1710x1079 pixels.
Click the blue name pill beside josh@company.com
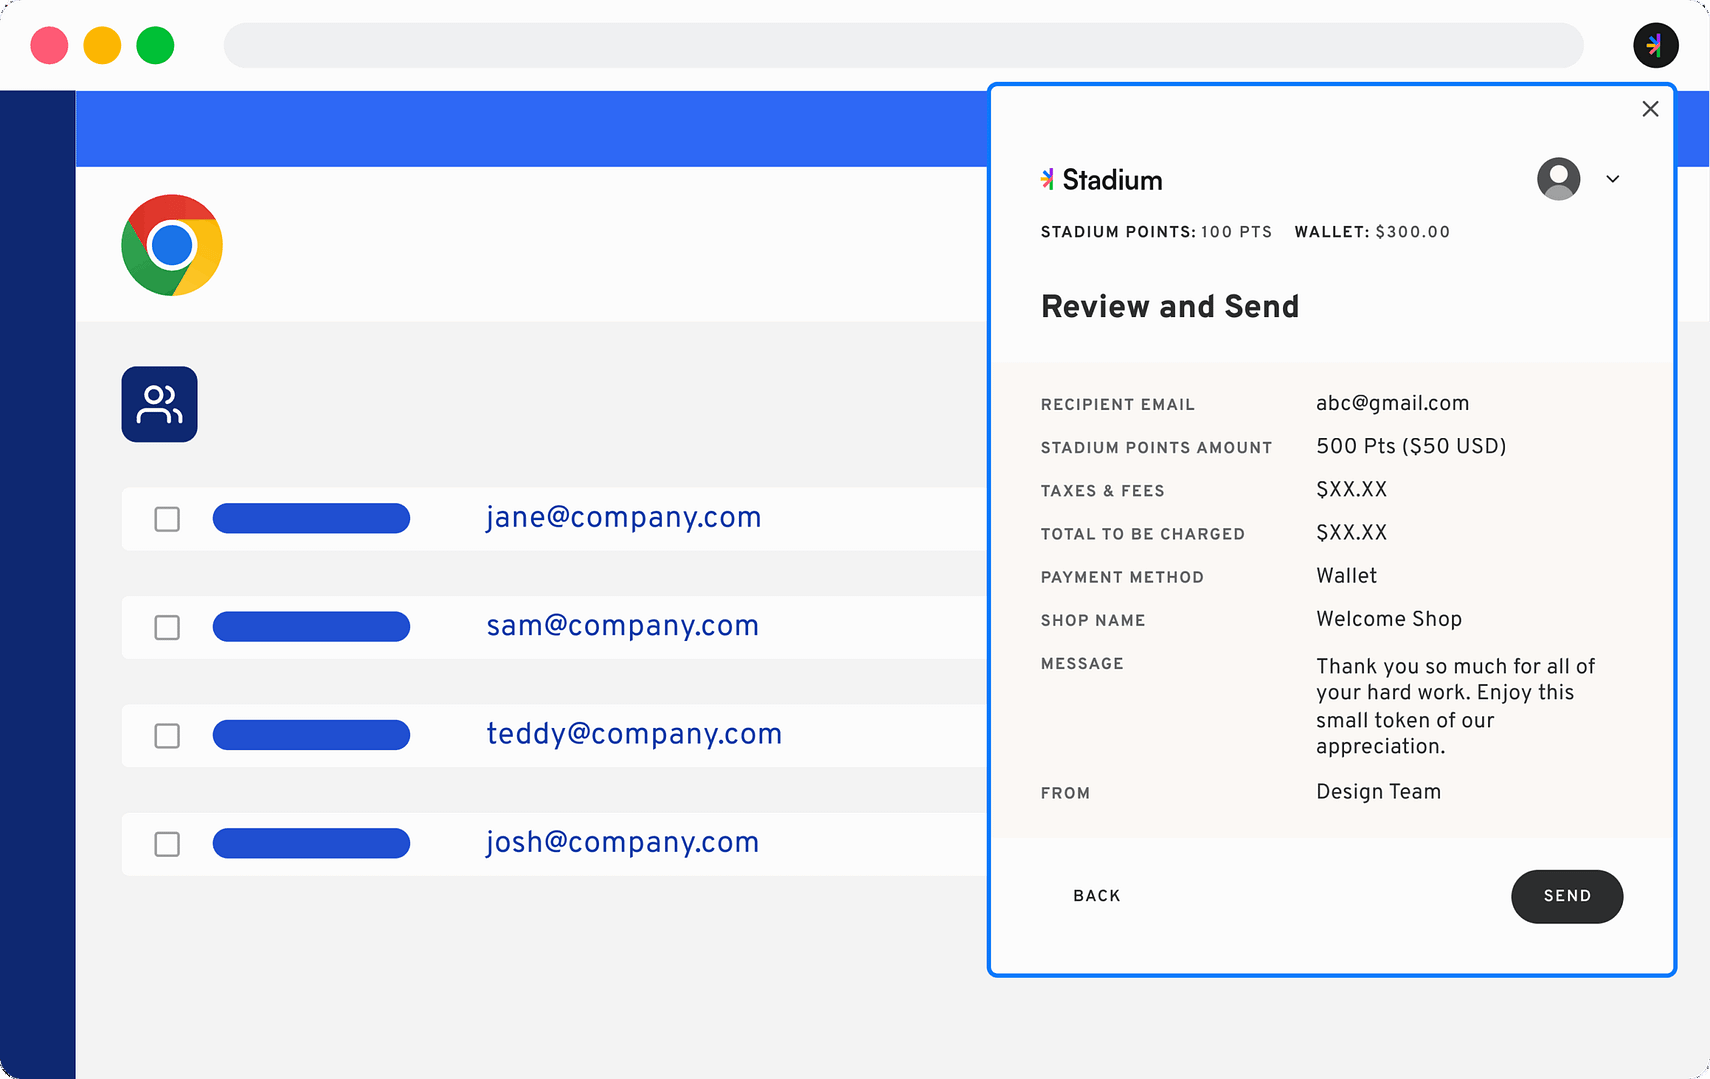pyautogui.click(x=311, y=843)
